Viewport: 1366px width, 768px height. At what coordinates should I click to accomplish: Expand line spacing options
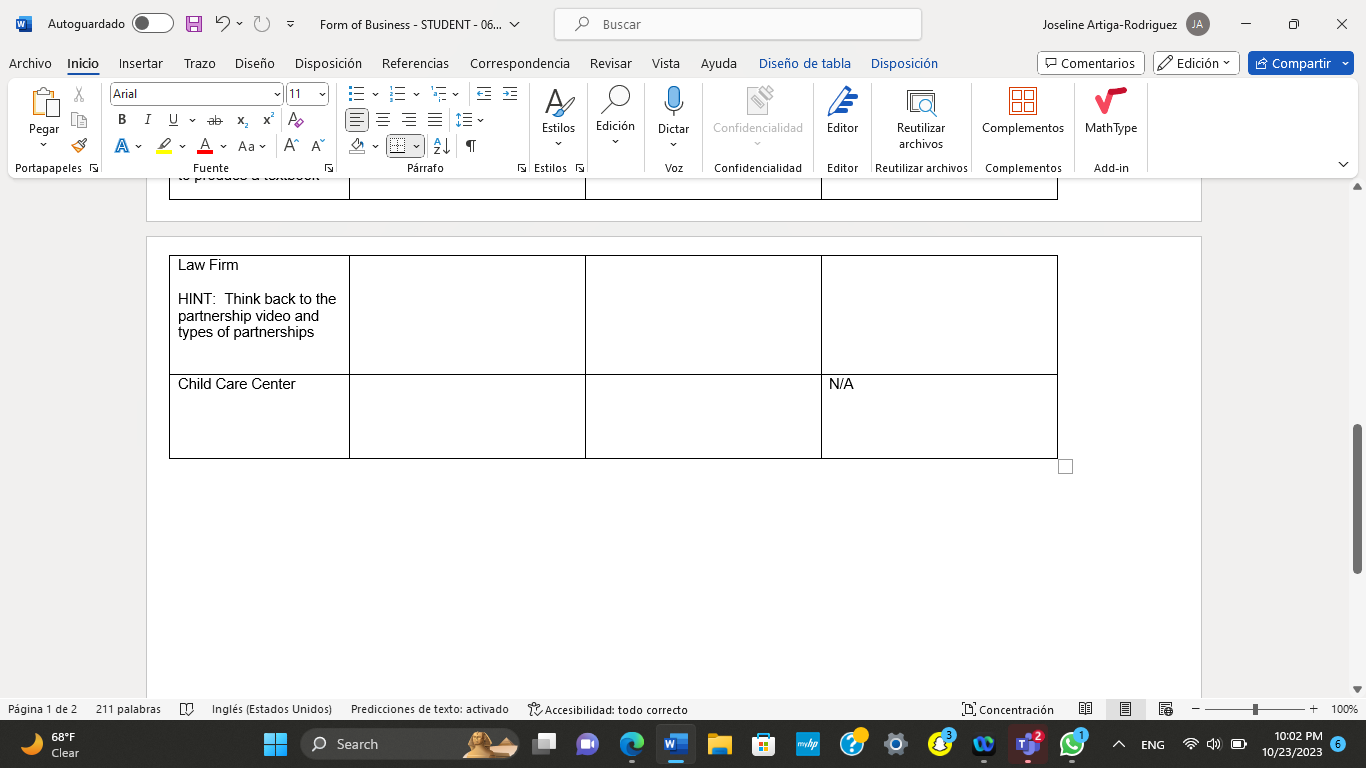(481, 120)
